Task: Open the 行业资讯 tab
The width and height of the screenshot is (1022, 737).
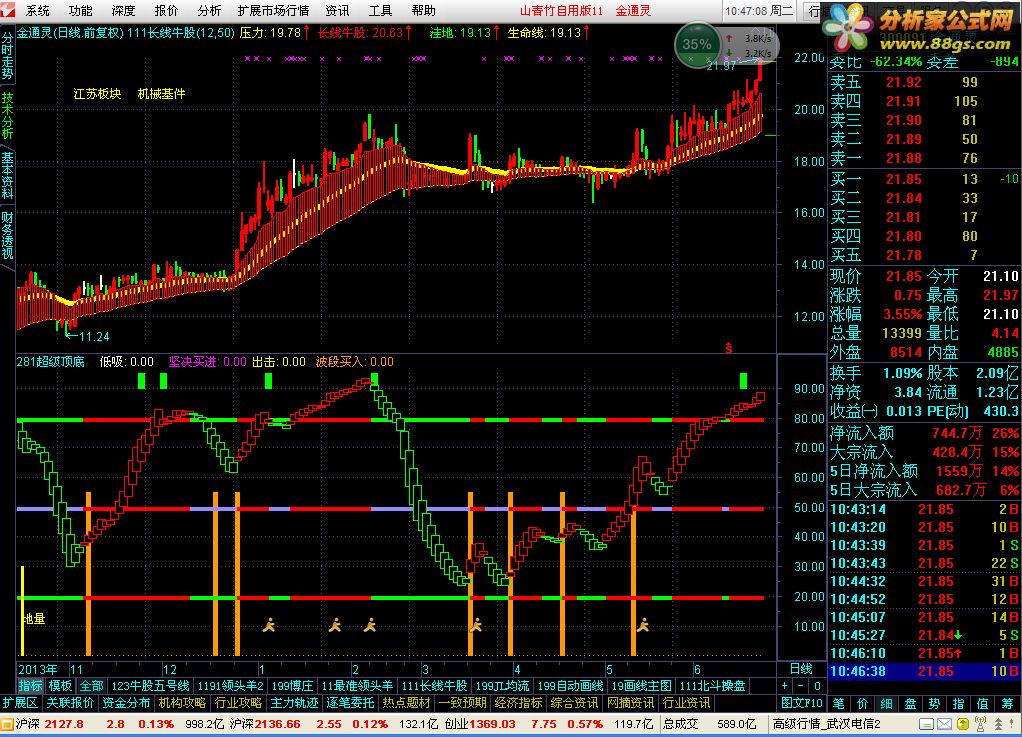Action: tap(687, 702)
